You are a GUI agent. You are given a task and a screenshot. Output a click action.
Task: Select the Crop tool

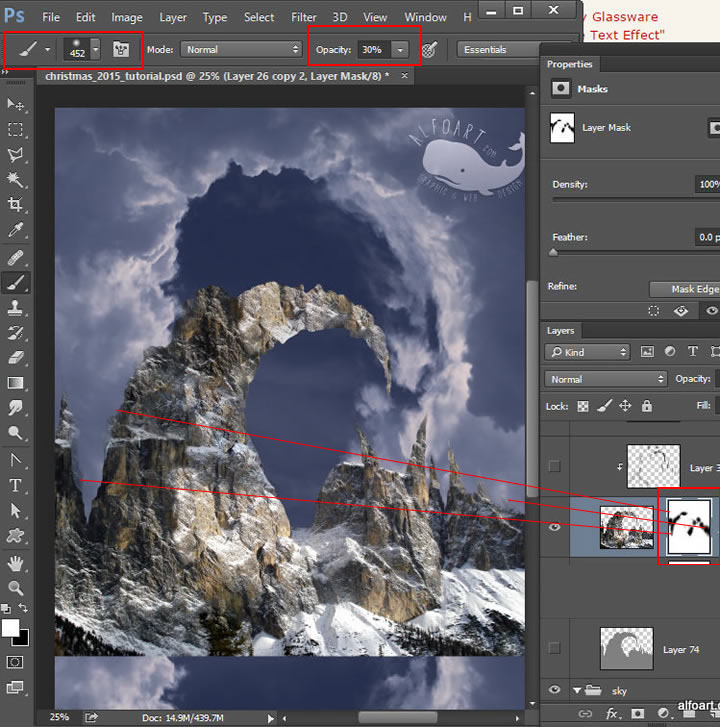point(15,205)
